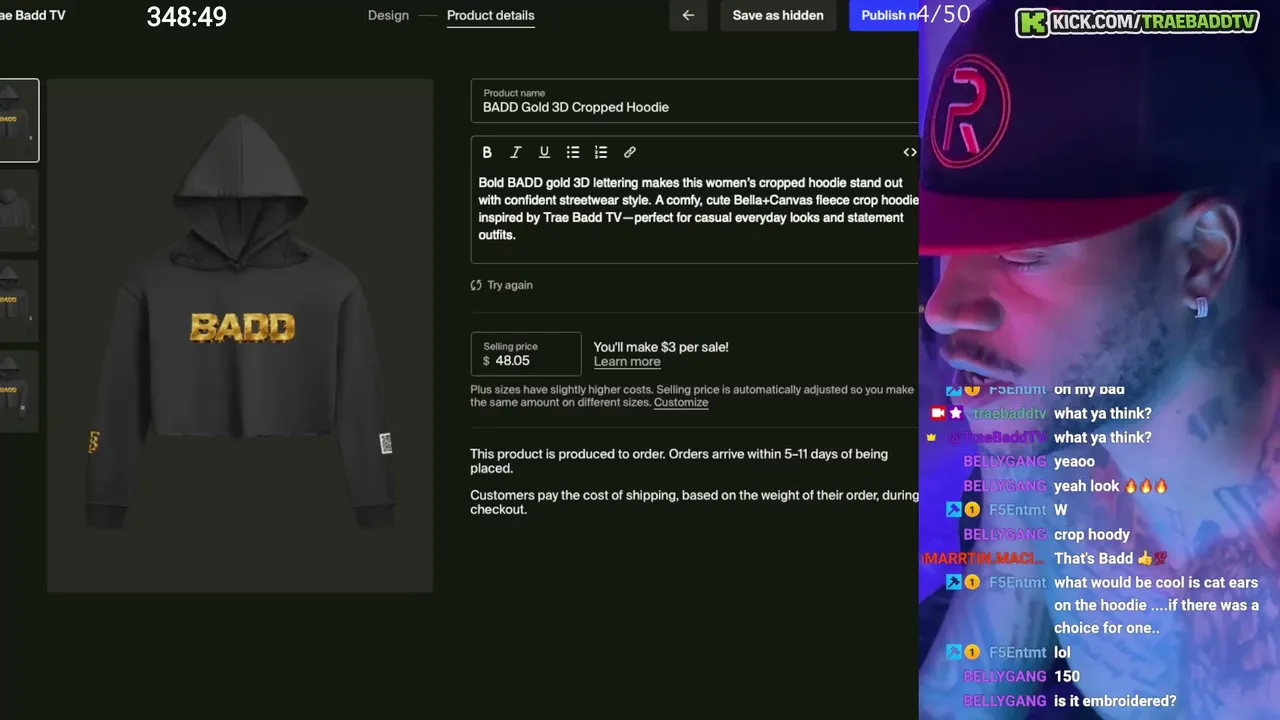This screenshot has width=1280, height=720.
Task: Click the Try again regenerate icon
Action: point(476,285)
